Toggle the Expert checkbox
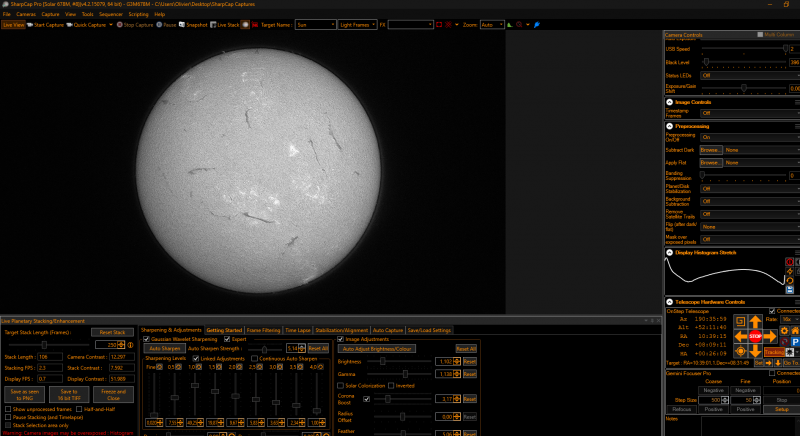Viewport: 800px width, 436px height. tap(227, 339)
